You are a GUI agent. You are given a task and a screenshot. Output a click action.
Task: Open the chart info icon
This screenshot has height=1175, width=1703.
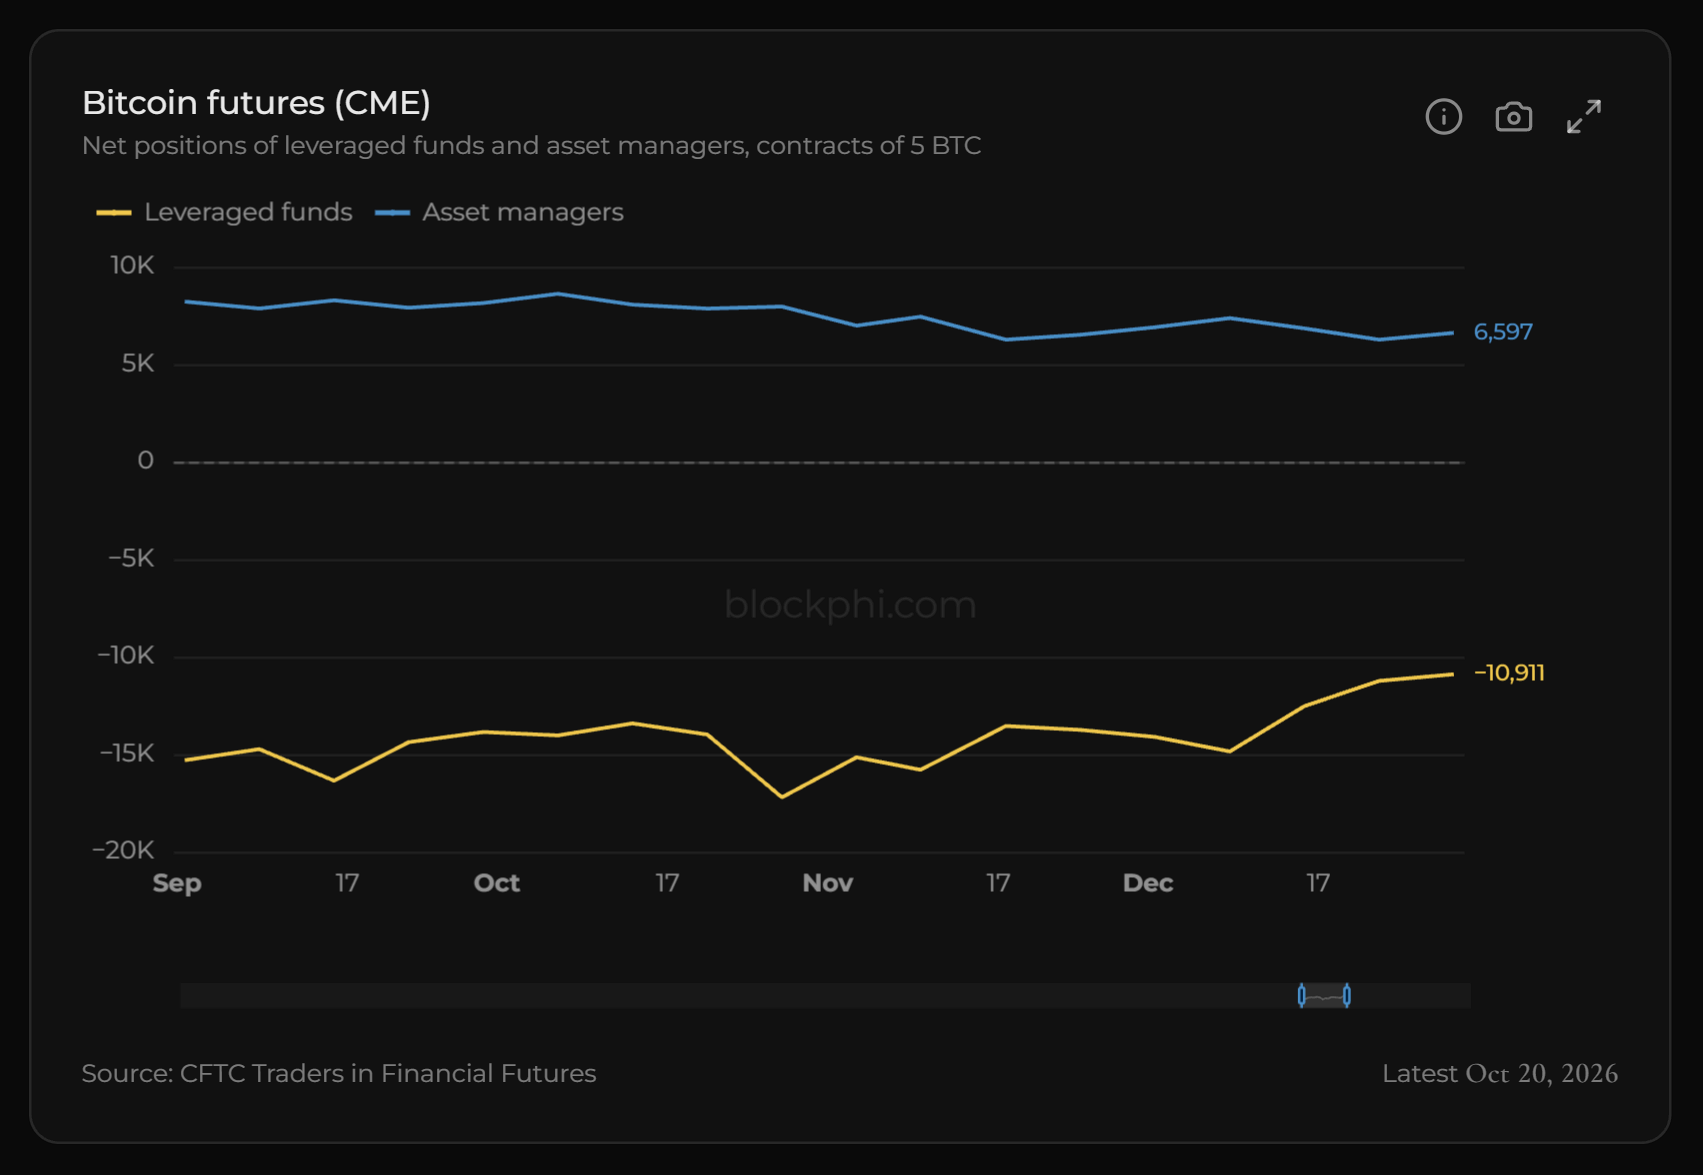[x=1443, y=117]
